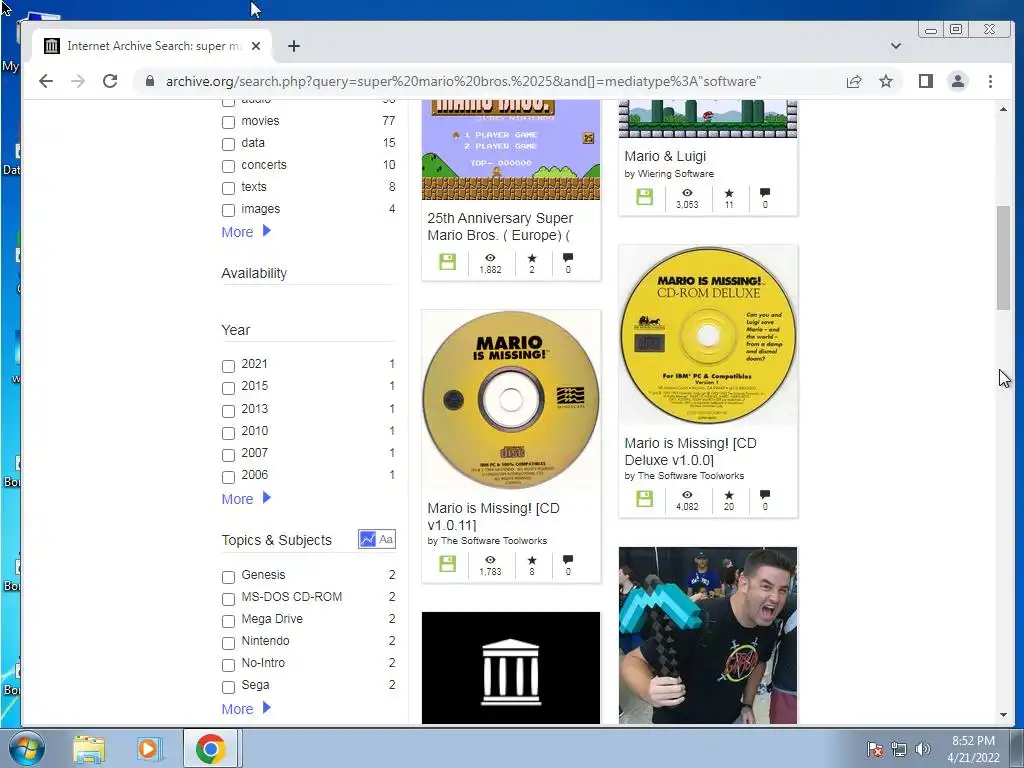
Task: Click floppy icon on CD v1.0.11 card
Action: (x=447, y=564)
